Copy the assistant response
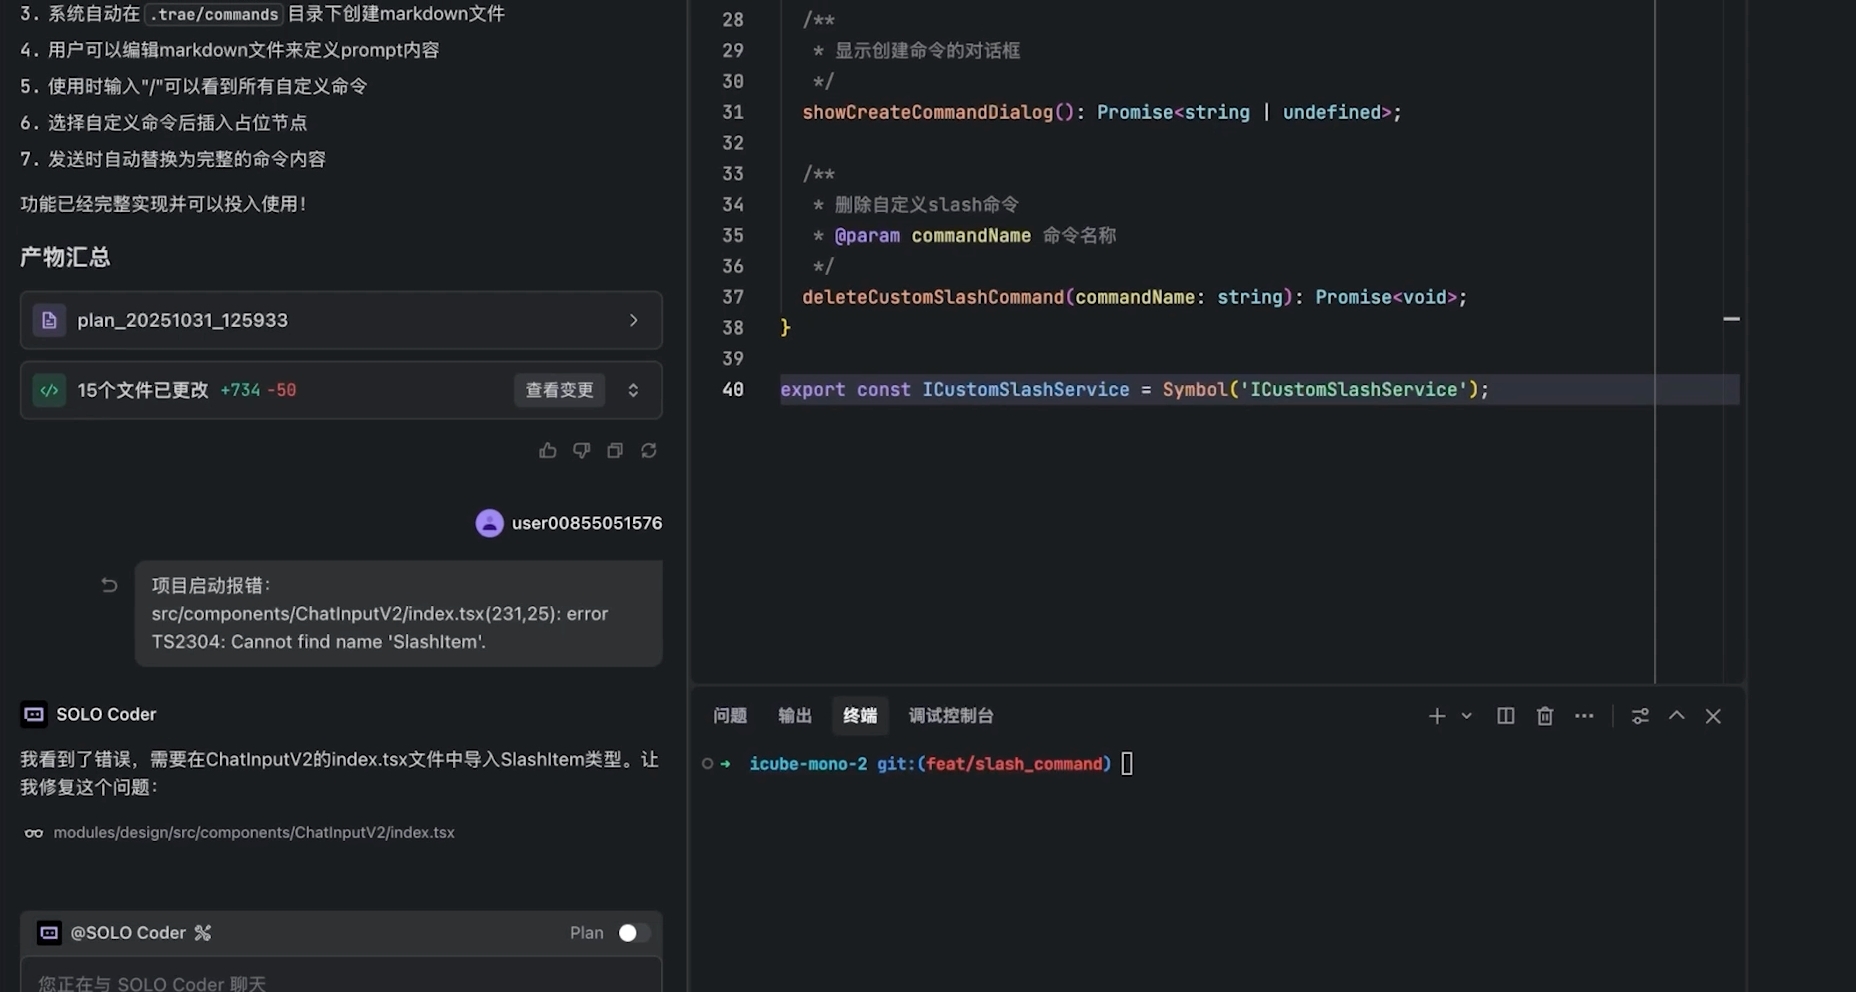 [615, 451]
